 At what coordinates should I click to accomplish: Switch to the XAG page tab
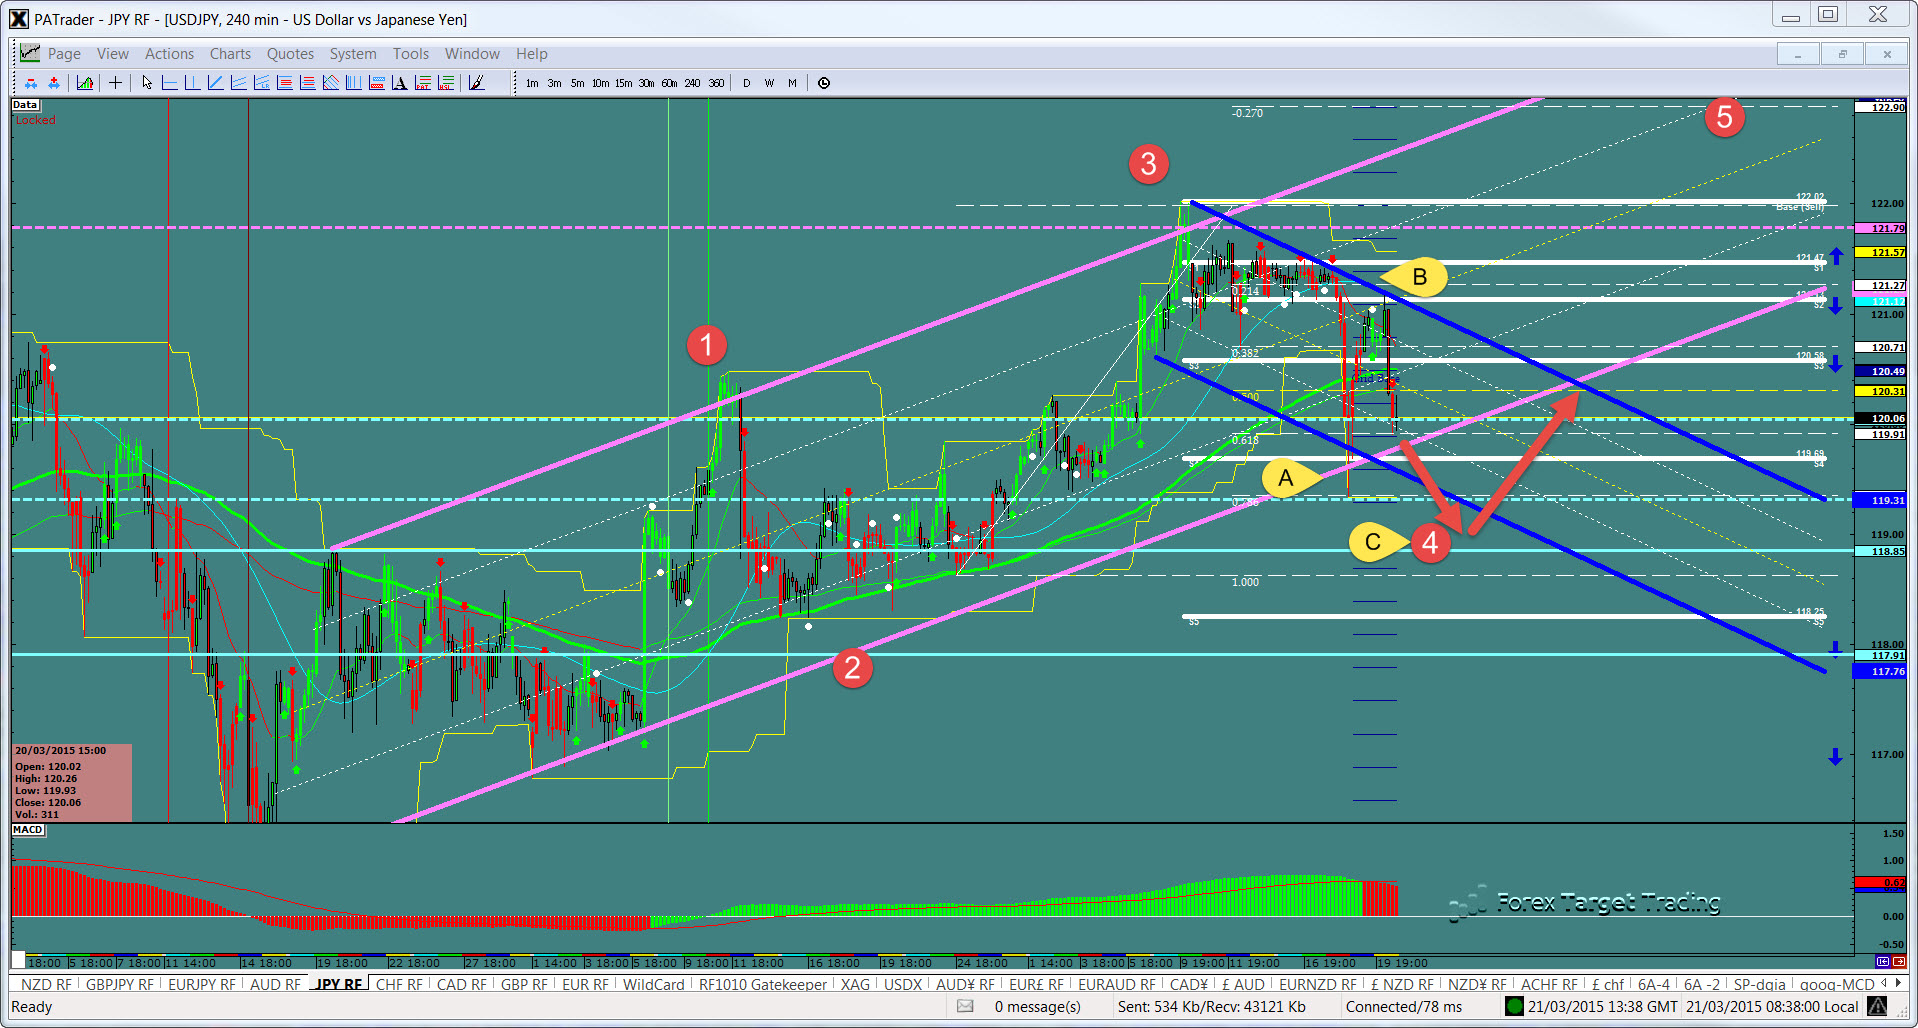(855, 984)
